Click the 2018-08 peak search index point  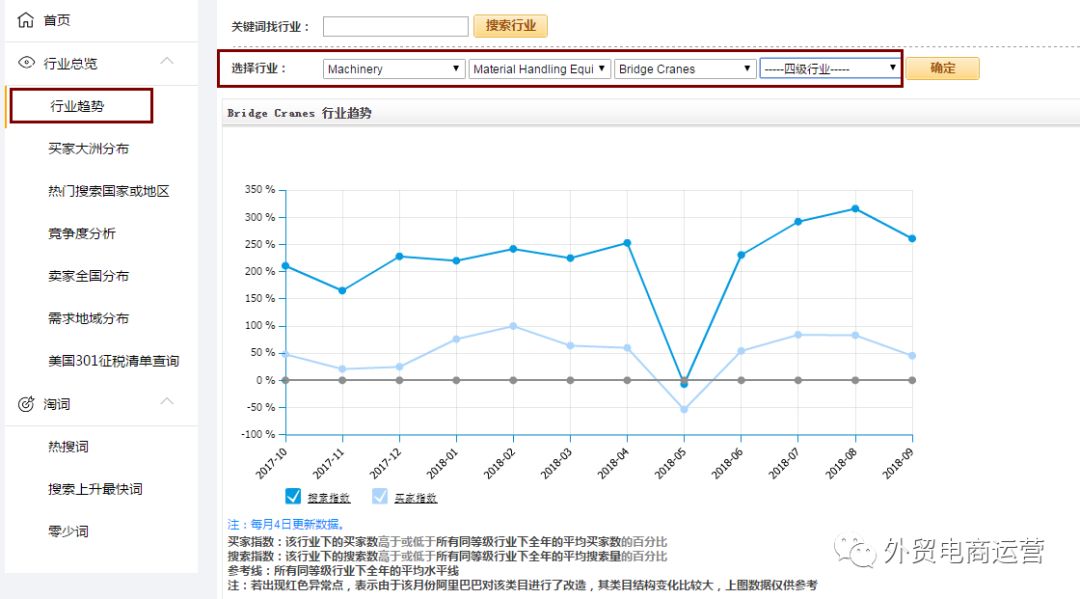click(855, 209)
